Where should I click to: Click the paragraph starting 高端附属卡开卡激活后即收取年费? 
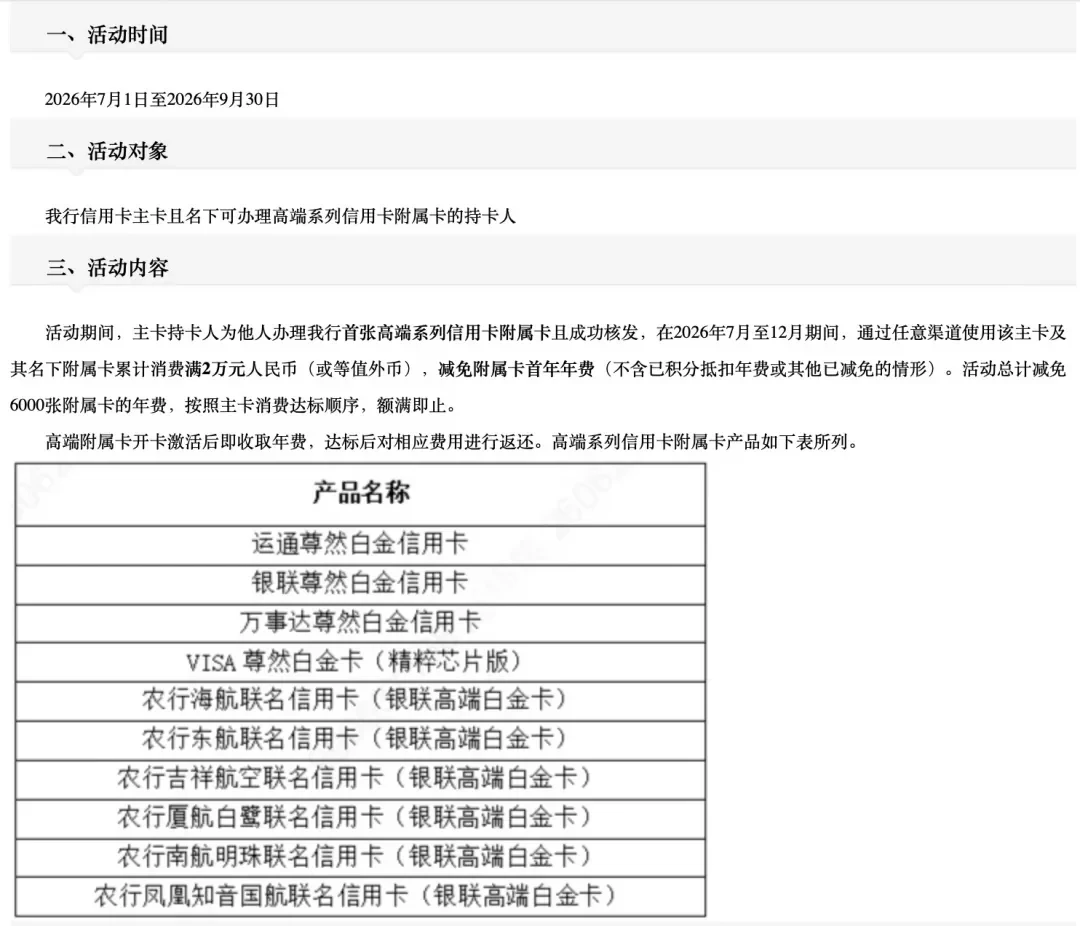[453, 442]
